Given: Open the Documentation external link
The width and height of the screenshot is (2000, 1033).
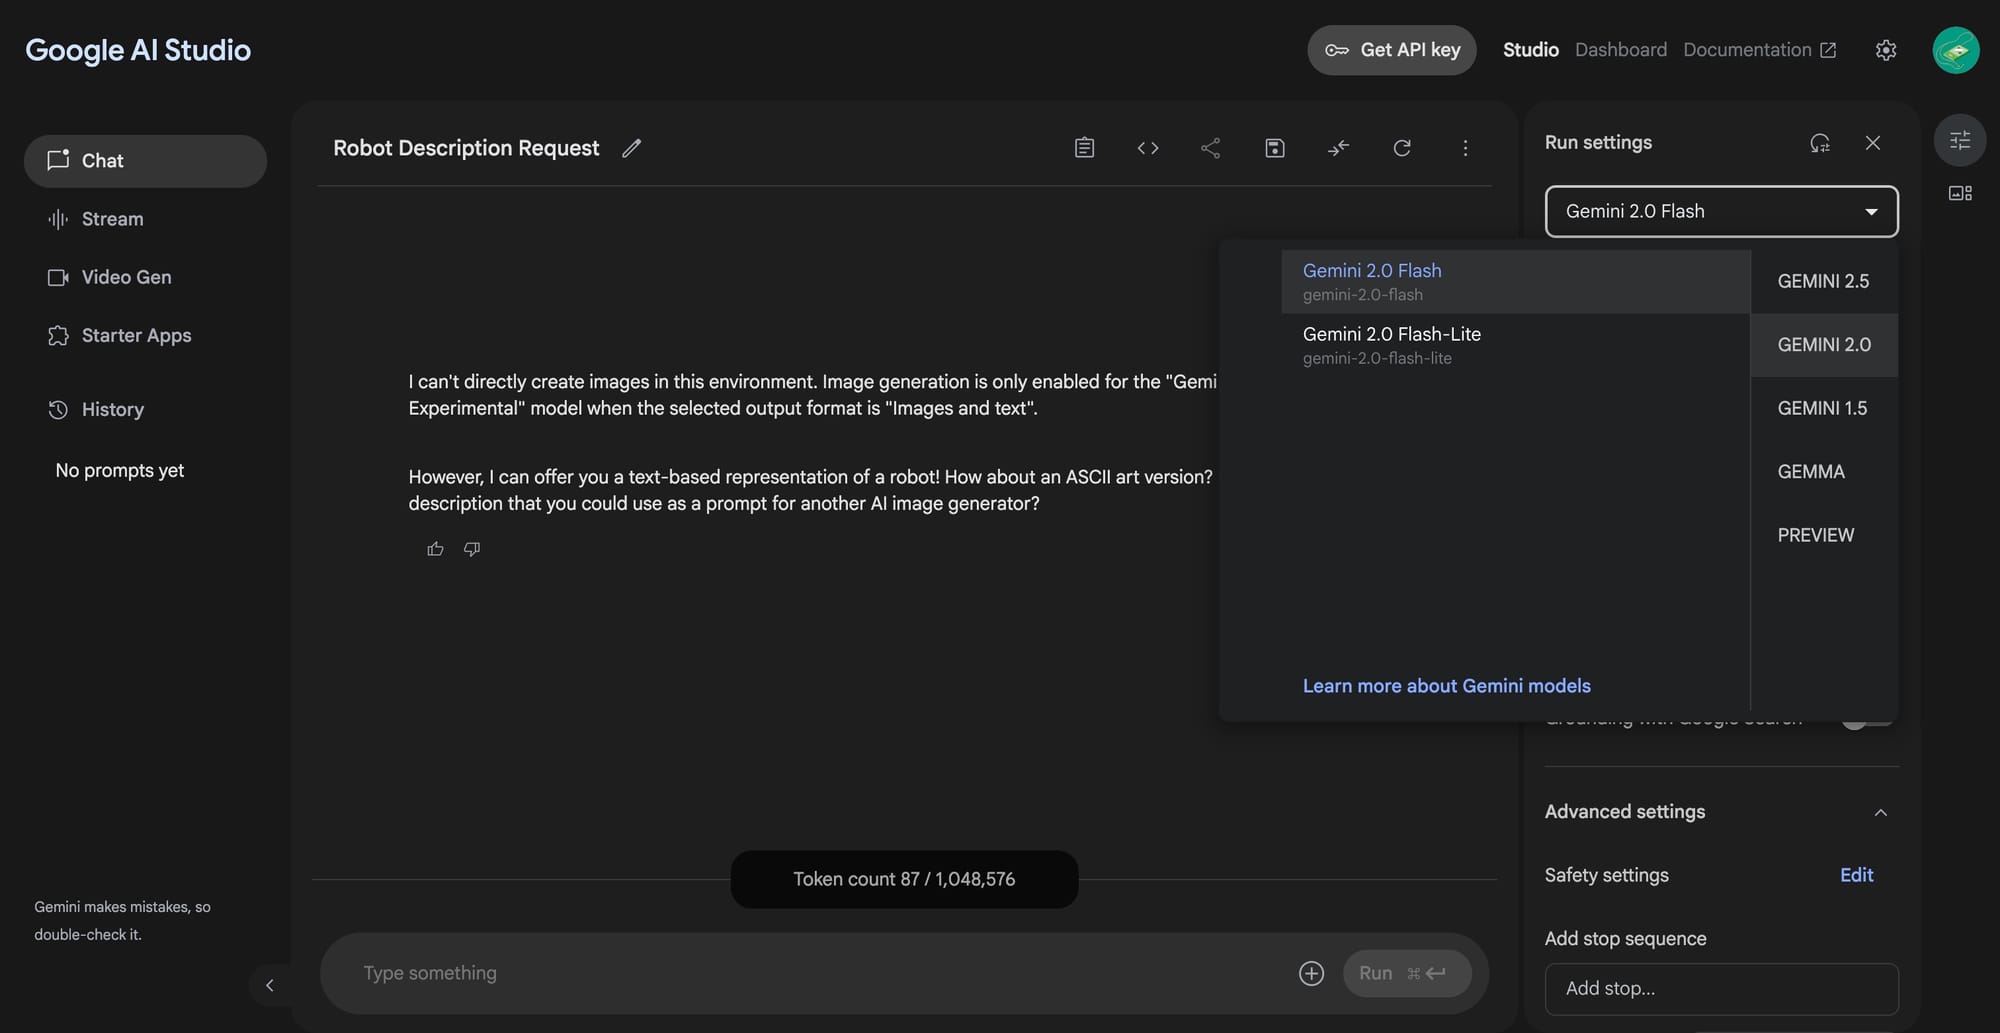Looking at the screenshot, I should pyautogui.click(x=1759, y=50).
